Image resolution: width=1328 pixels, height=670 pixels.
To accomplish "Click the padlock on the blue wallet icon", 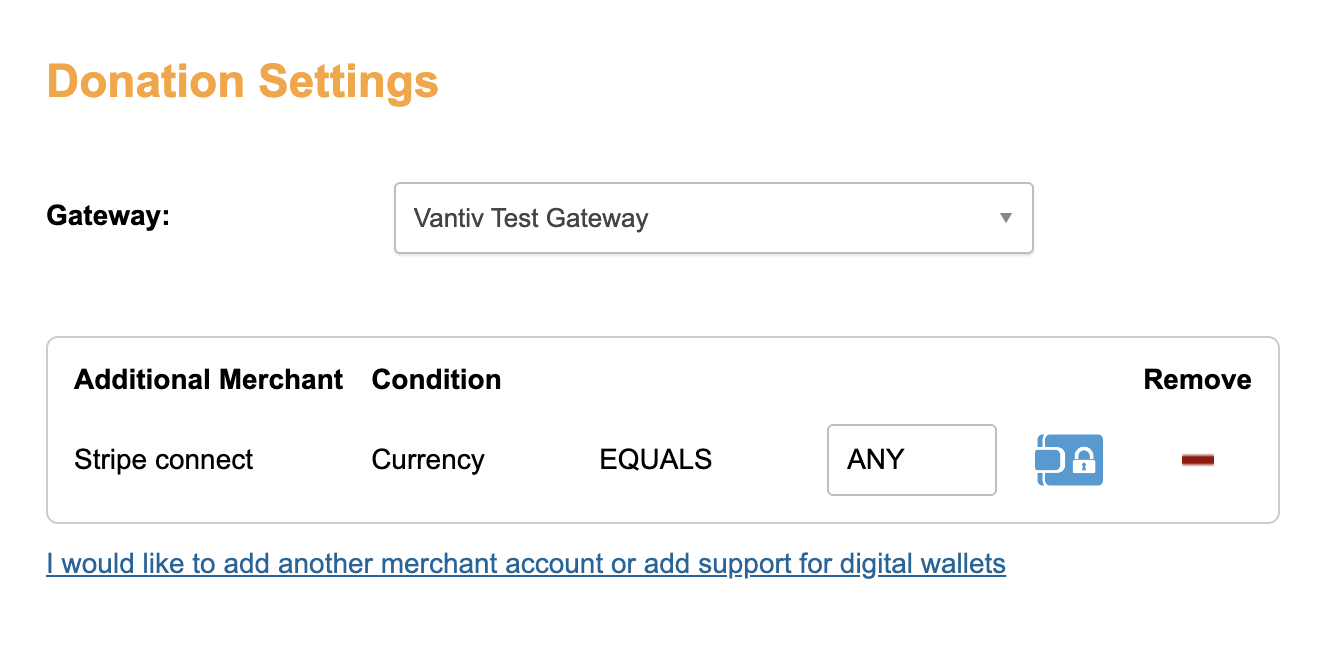I will pyautogui.click(x=1084, y=463).
